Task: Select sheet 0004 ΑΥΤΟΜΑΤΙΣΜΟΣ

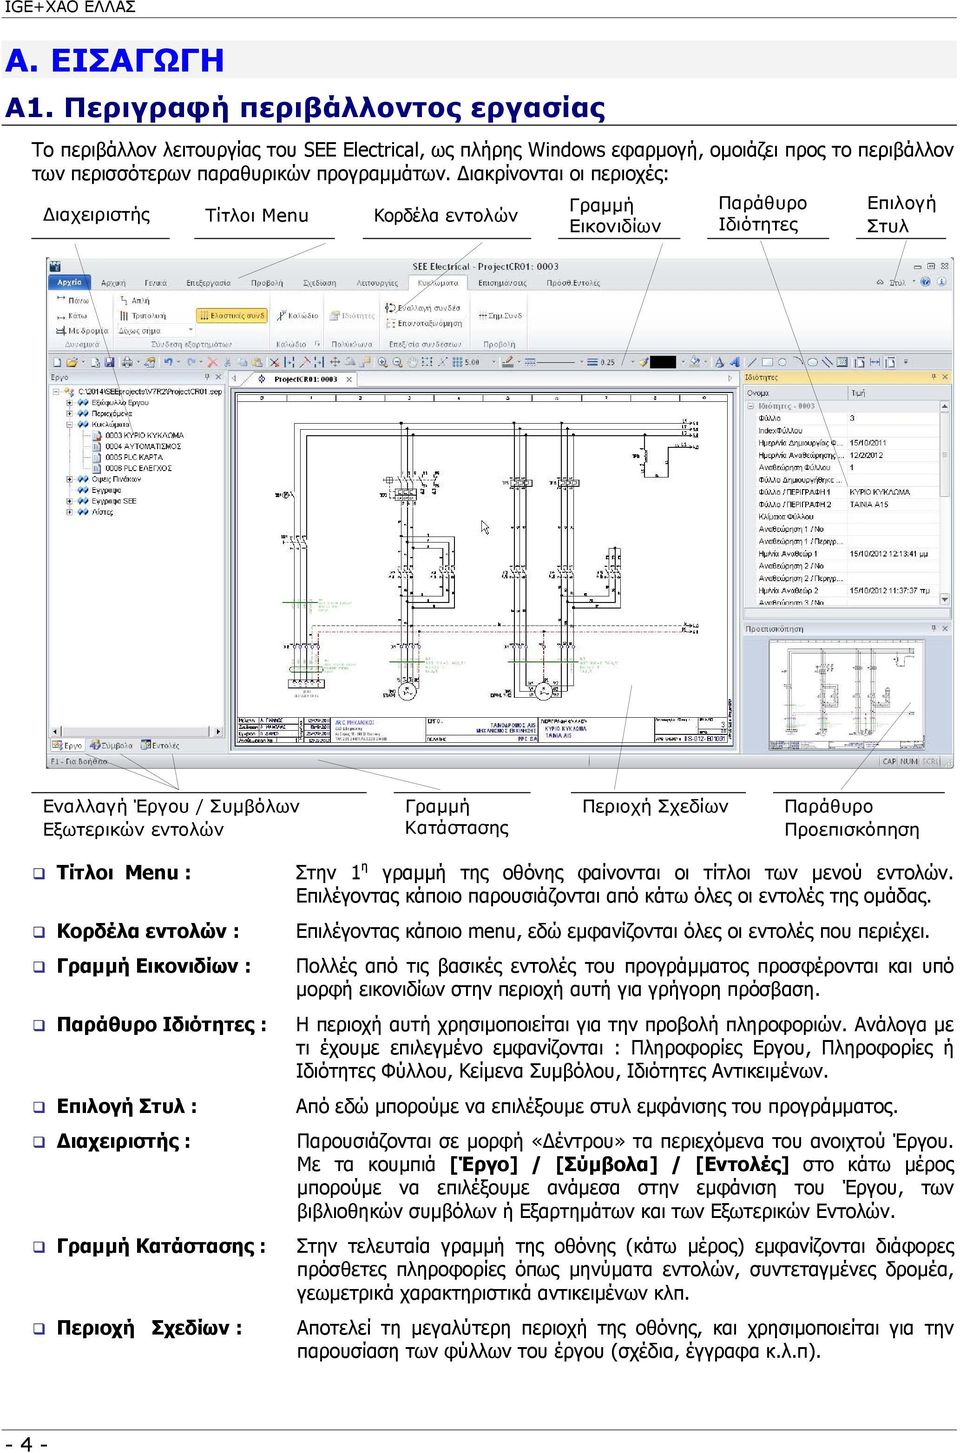Action: click(x=138, y=446)
